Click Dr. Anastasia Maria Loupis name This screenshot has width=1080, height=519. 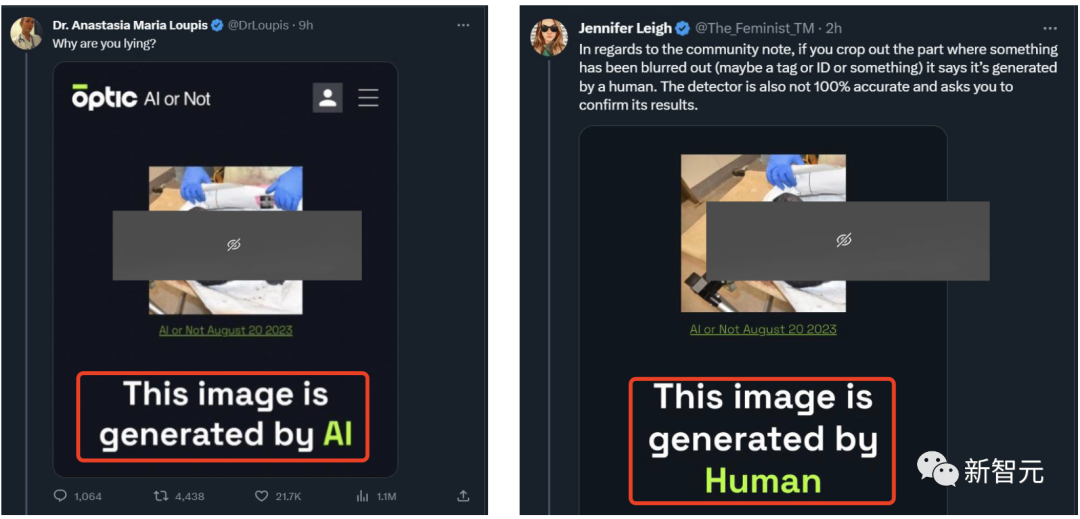(x=130, y=26)
